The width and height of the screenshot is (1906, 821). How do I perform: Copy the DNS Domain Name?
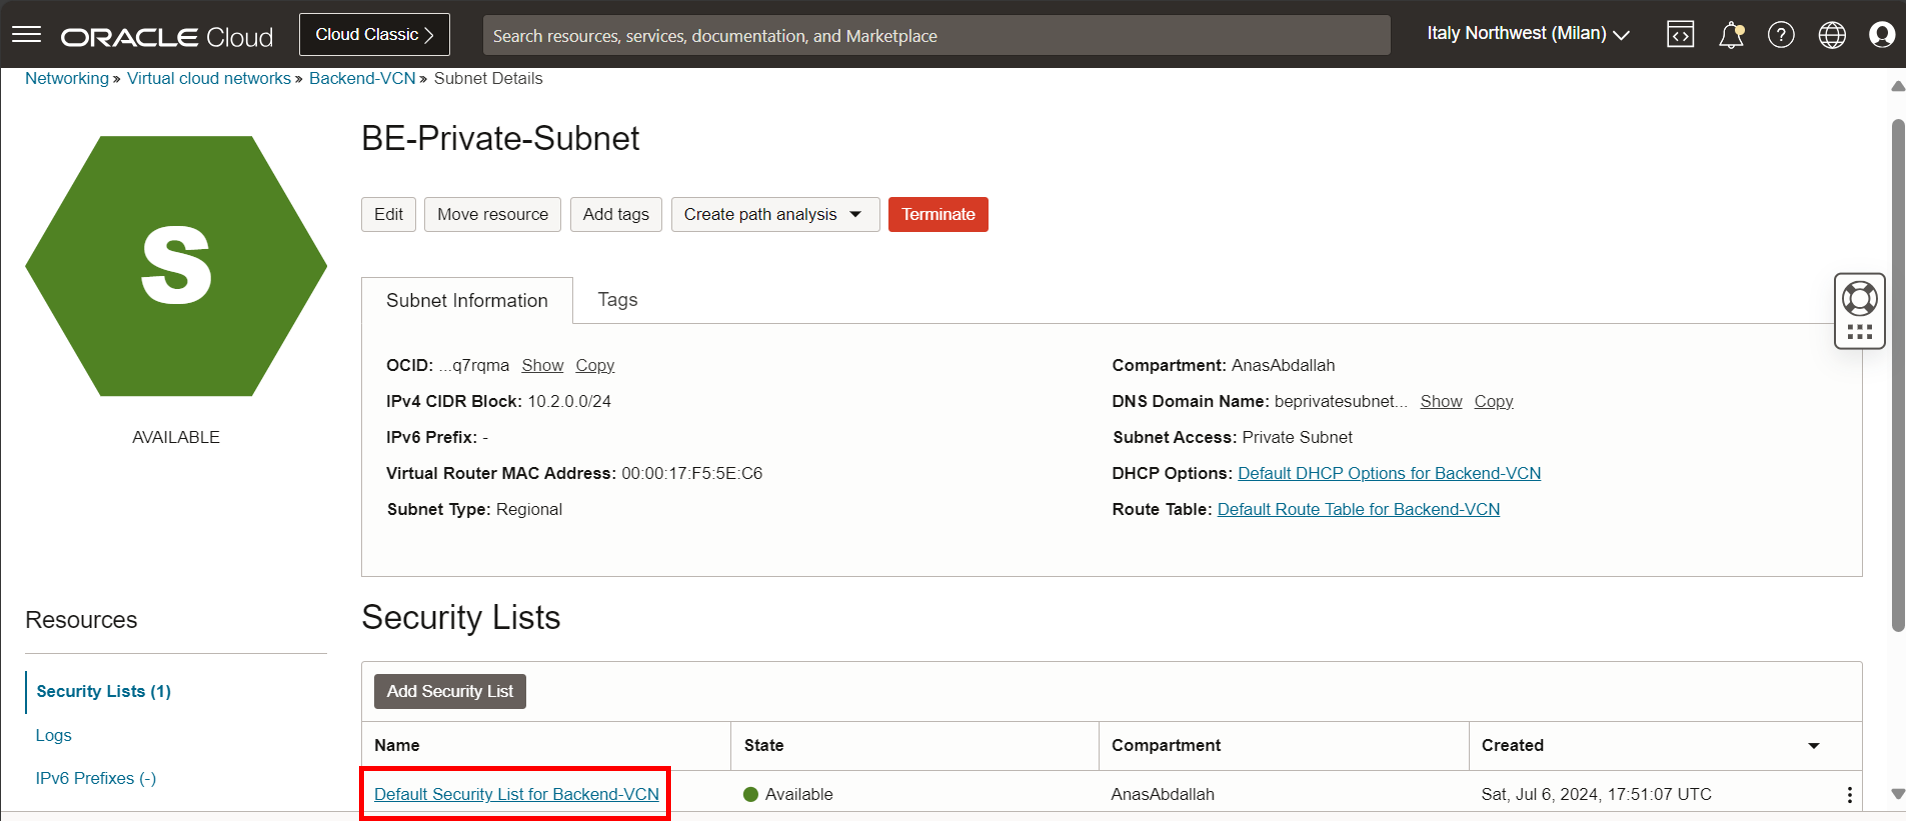click(x=1494, y=402)
